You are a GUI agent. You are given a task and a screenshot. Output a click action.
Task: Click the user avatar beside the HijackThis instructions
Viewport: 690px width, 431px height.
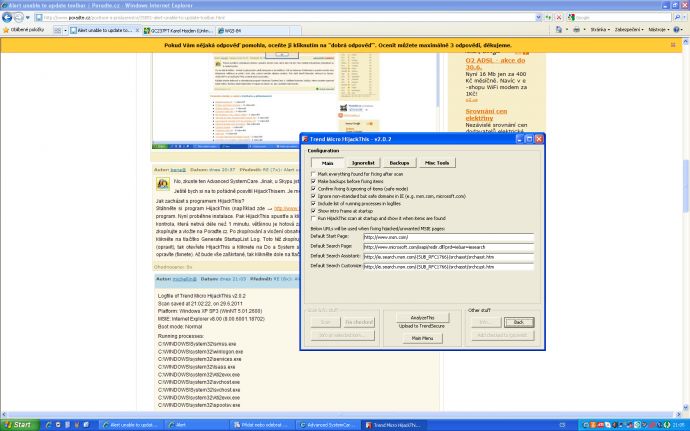pos(163,184)
